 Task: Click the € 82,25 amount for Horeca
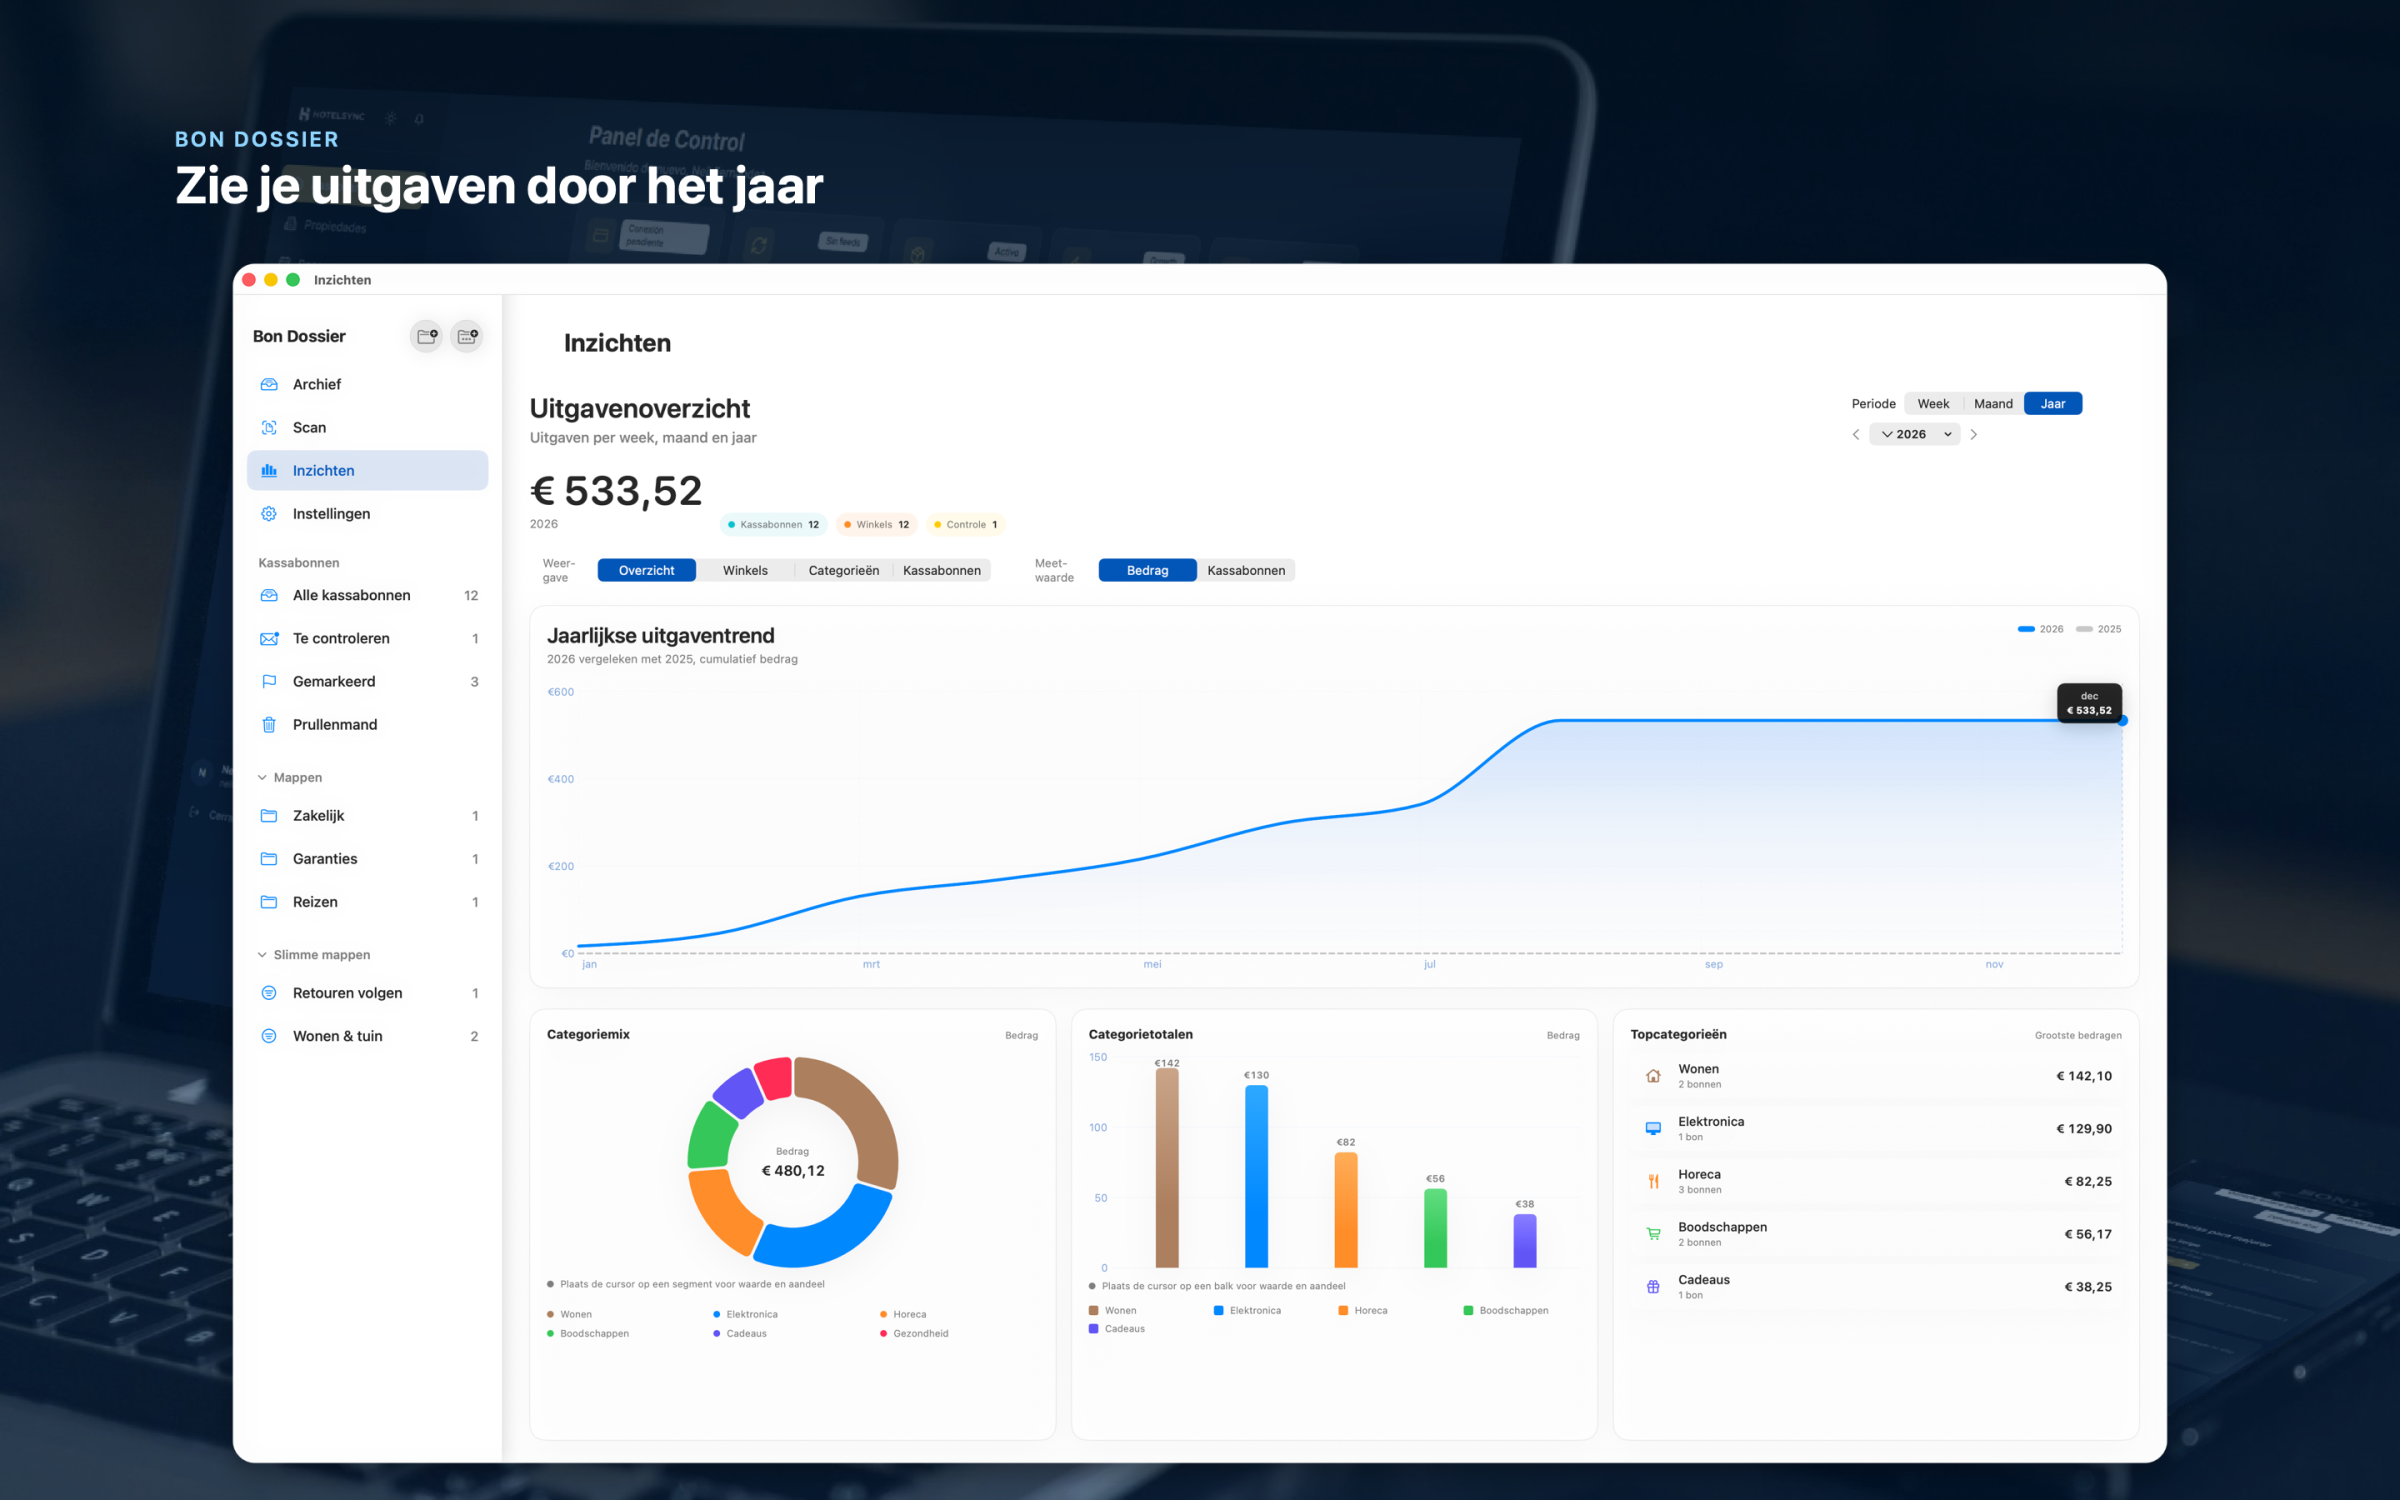coord(2088,1181)
